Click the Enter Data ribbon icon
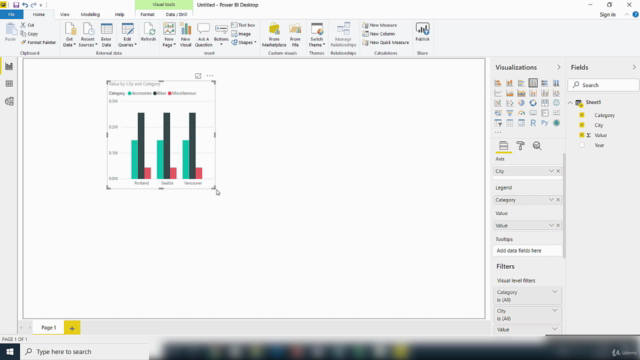 pos(107,35)
